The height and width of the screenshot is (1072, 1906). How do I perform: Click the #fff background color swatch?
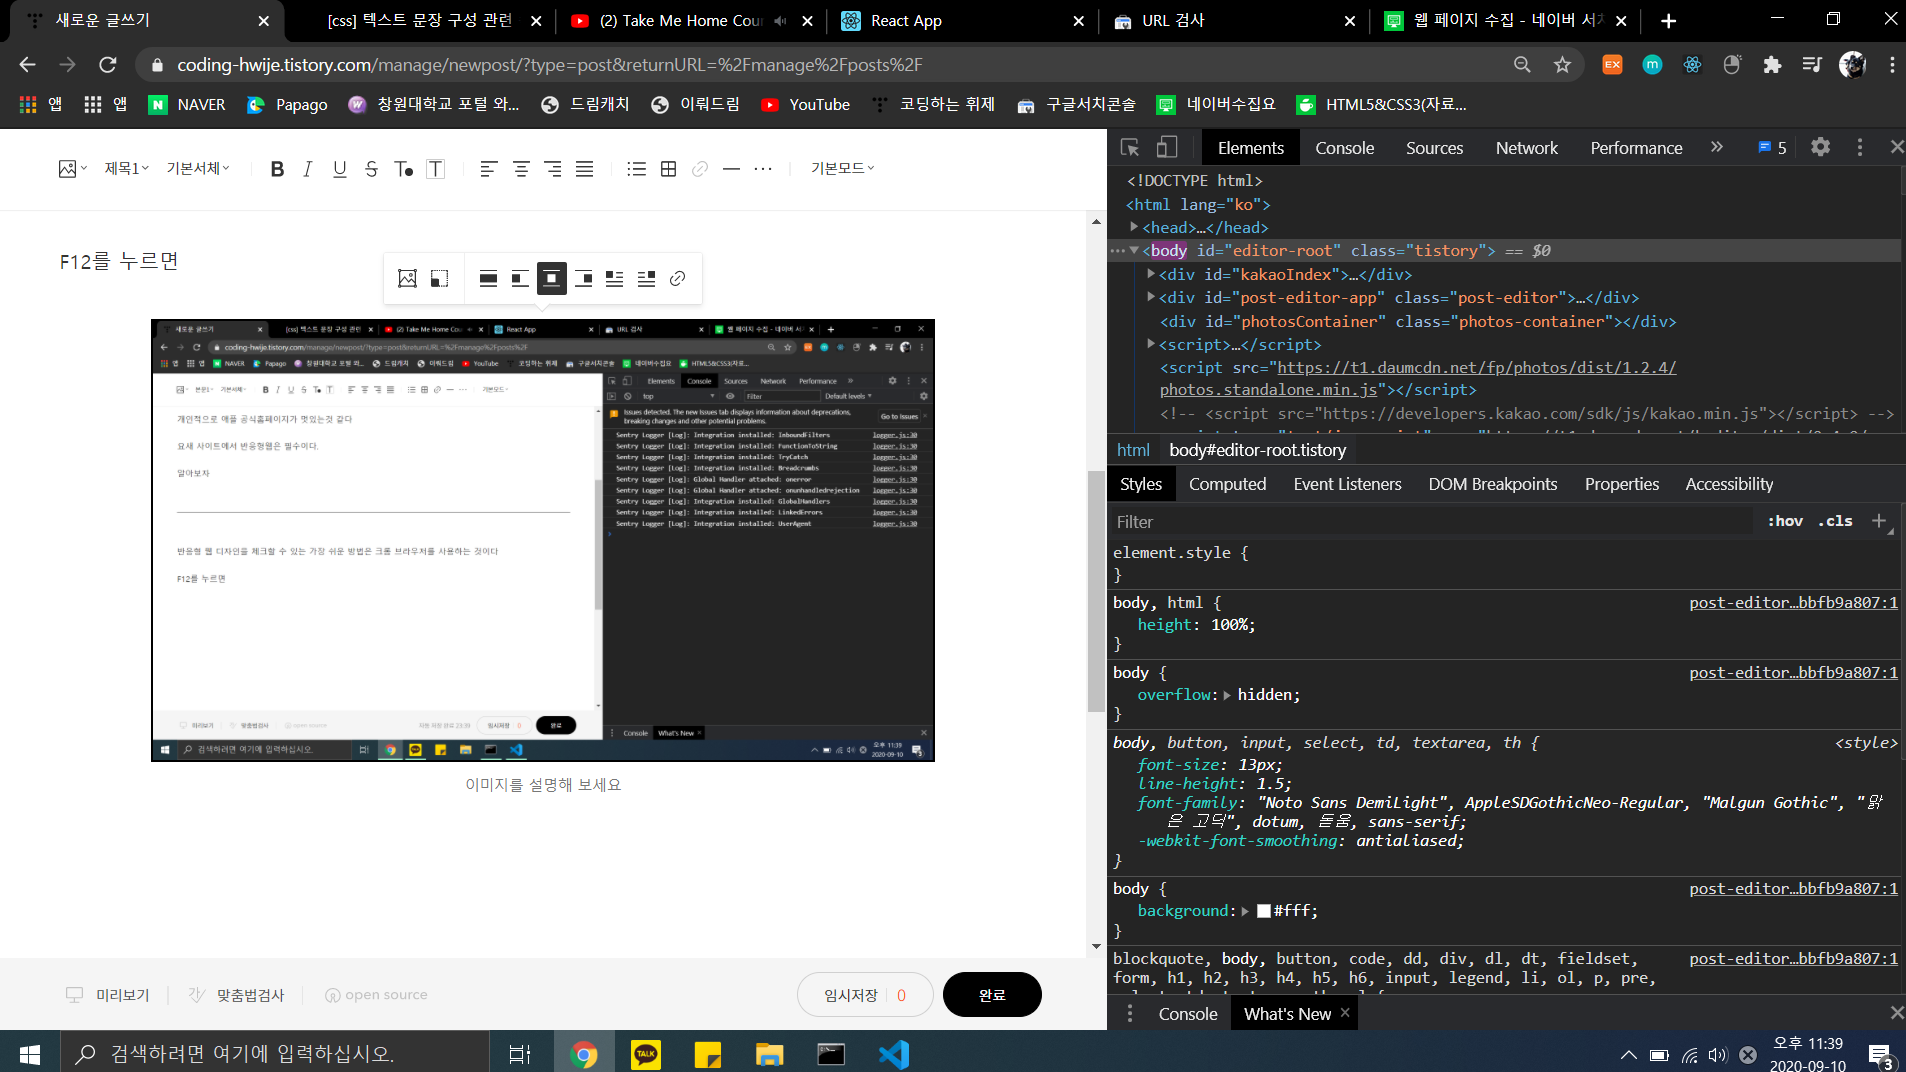tap(1264, 911)
